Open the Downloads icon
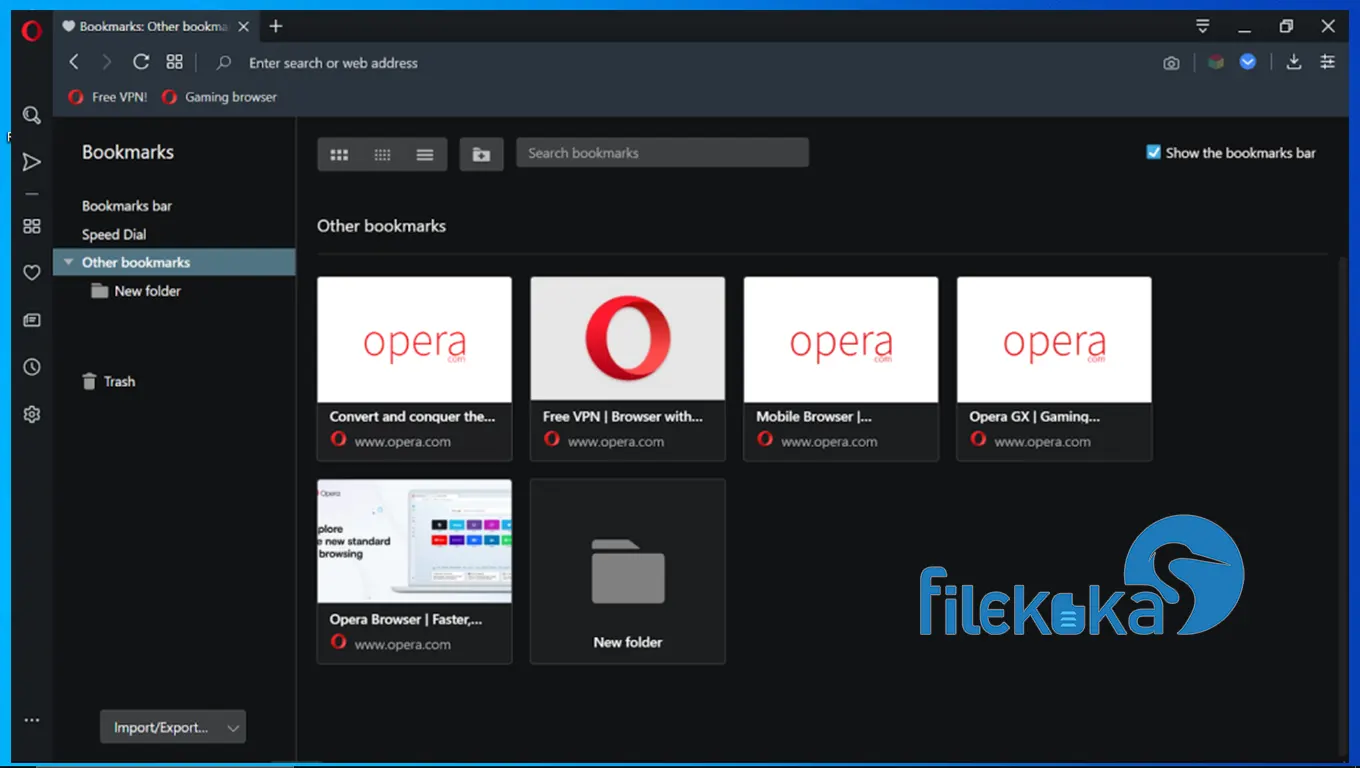The width and height of the screenshot is (1360, 768). (x=1294, y=62)
